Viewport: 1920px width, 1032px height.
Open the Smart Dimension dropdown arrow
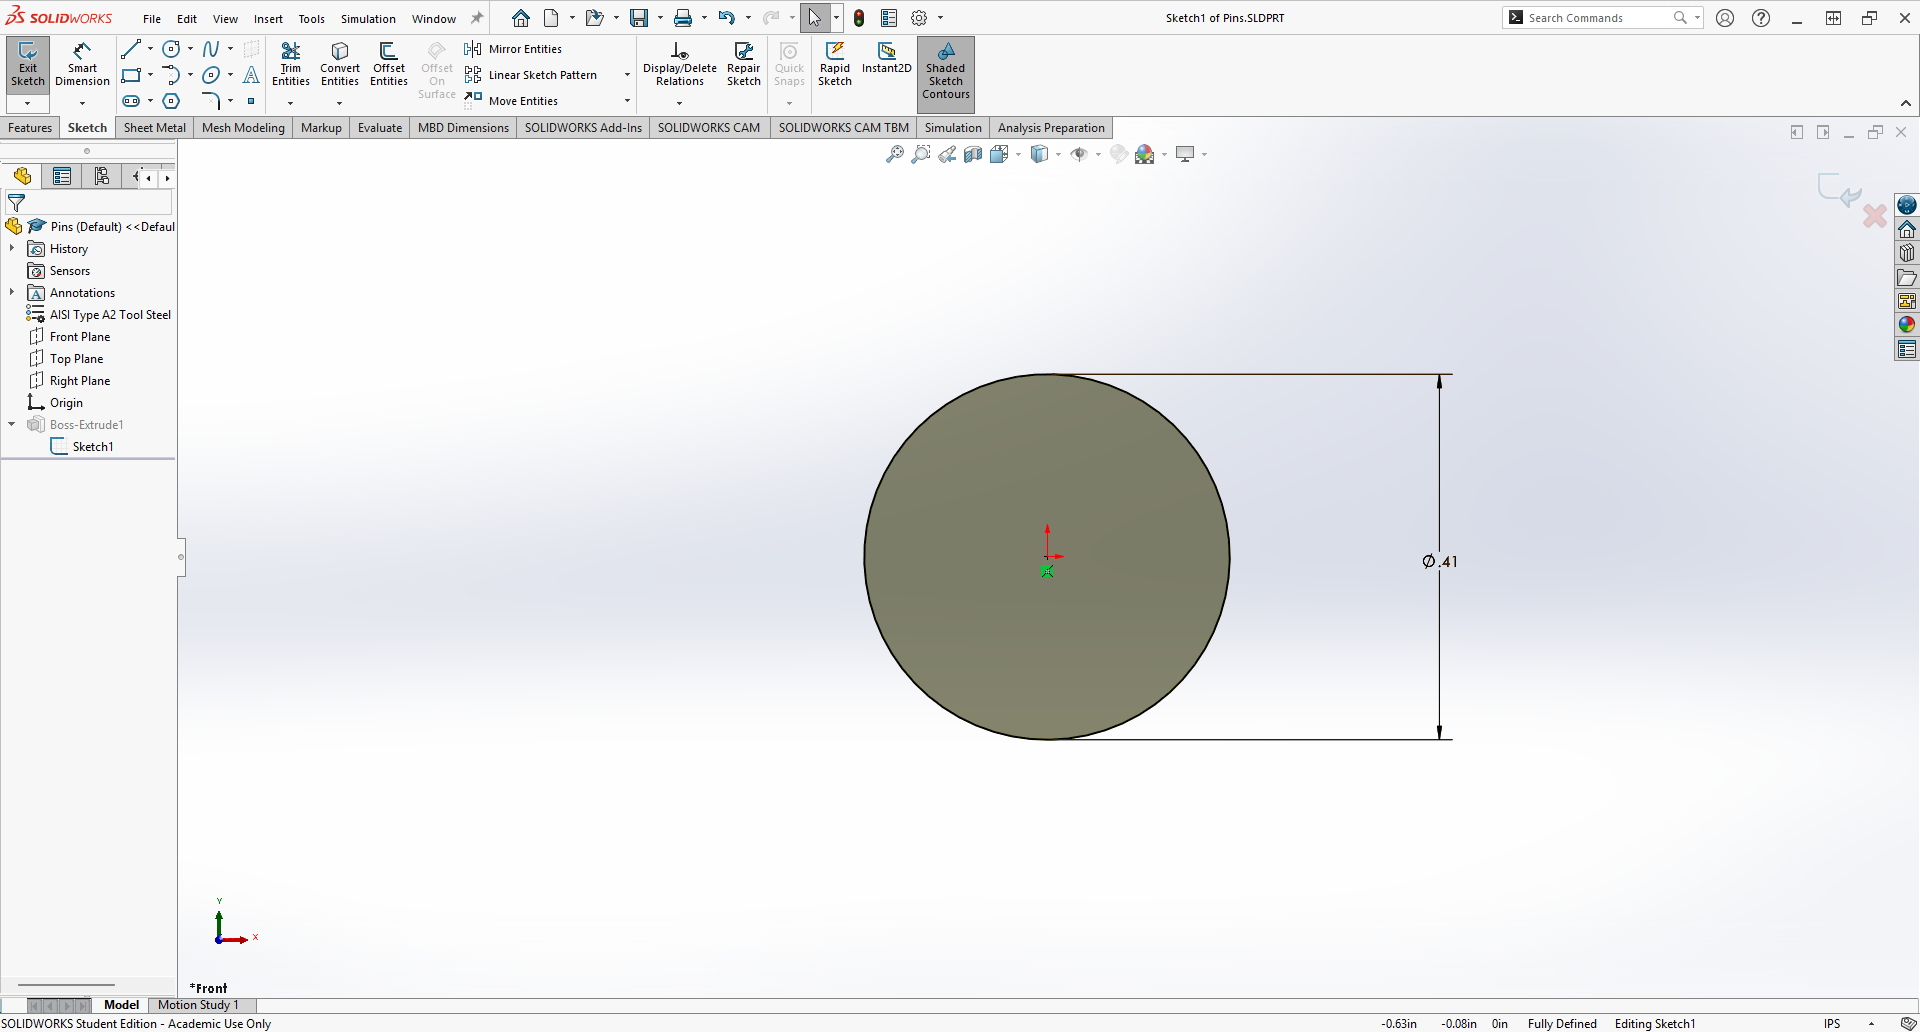click(x=82, y=103)
